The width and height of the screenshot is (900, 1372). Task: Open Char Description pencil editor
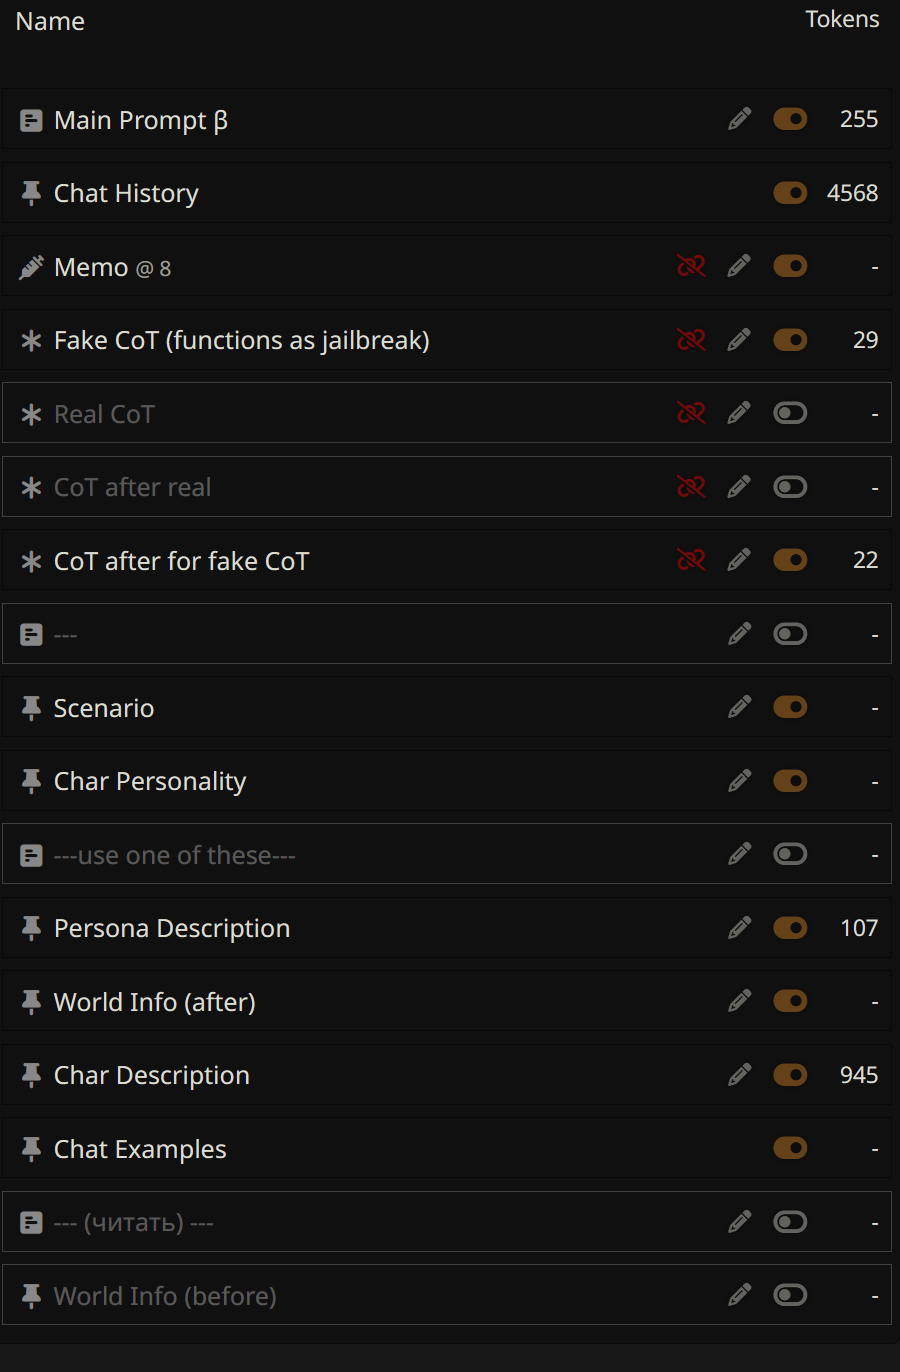pyautogui.click(x=740, y=1075)
